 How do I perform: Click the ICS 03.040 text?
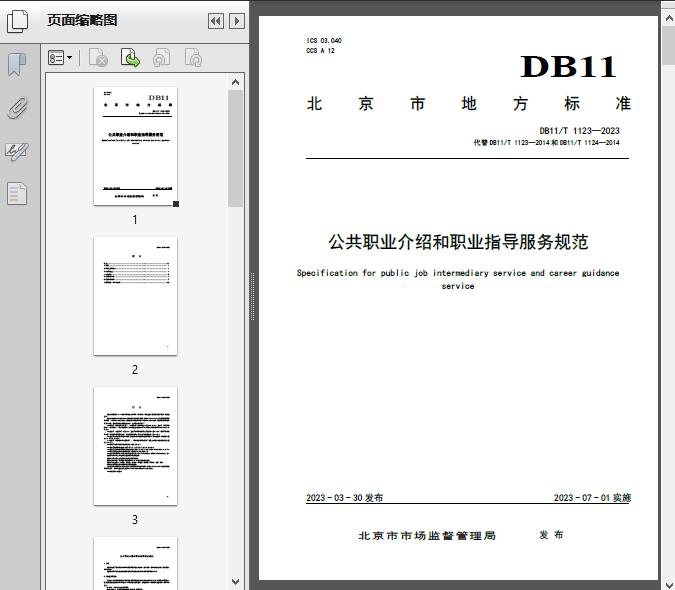click(x=324, y=40)
